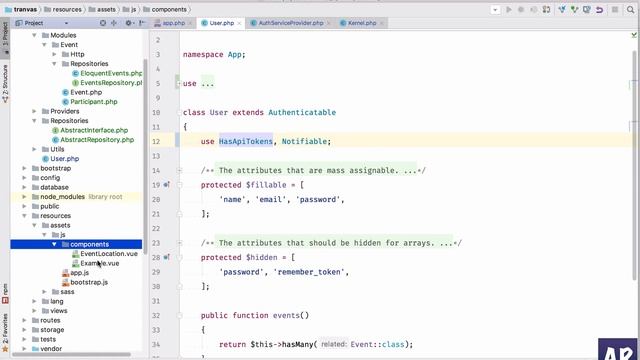640x360 pixels.
Task: Open the Project panel gear settings
Action: tap(129, 23)
